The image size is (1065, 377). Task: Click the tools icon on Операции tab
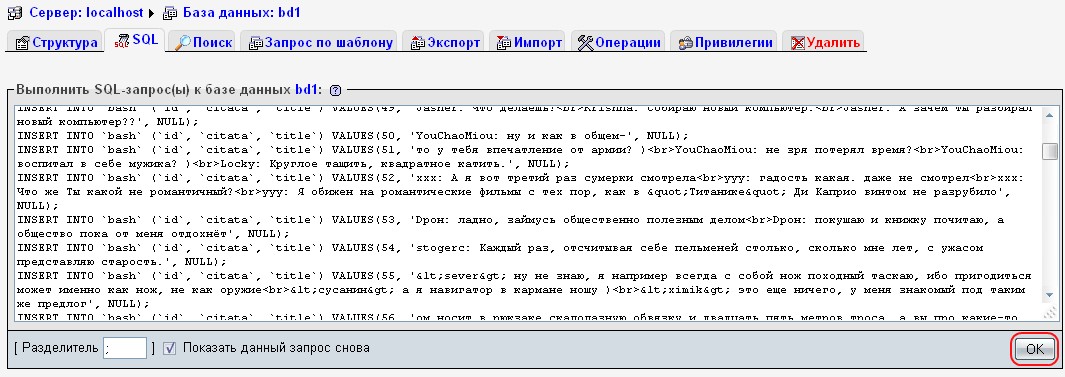coord(585,43)
